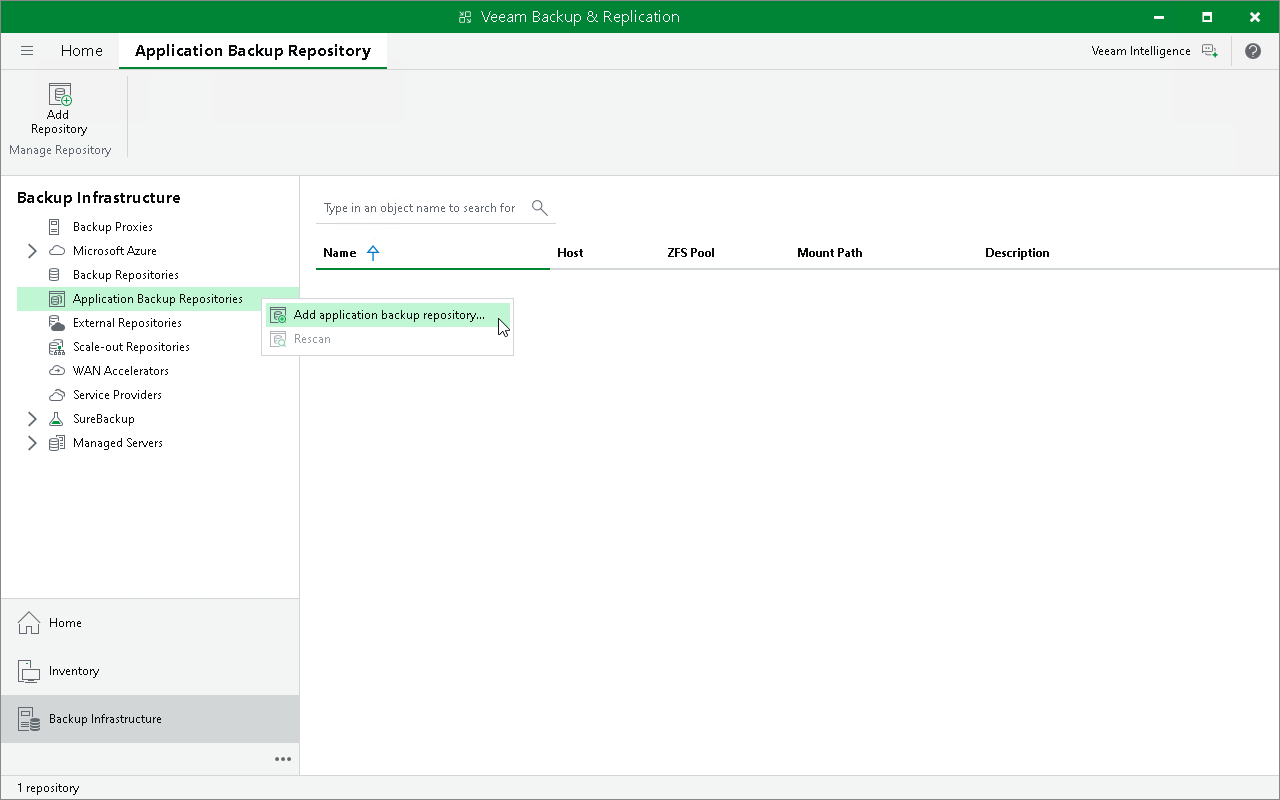Select External Repositories in the tree
The height and width of the screenshot is (800, 1280).
click(127, 323)
